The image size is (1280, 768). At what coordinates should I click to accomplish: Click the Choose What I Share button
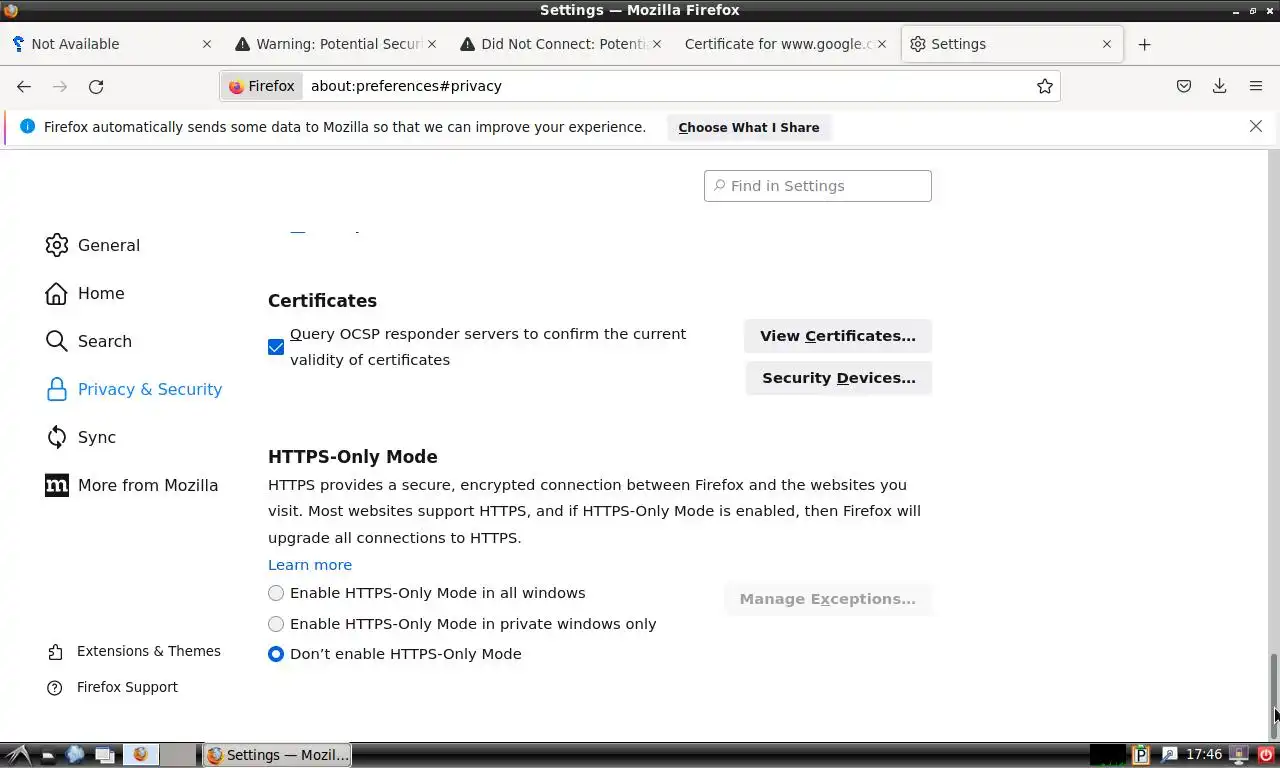tap(749, 127)
